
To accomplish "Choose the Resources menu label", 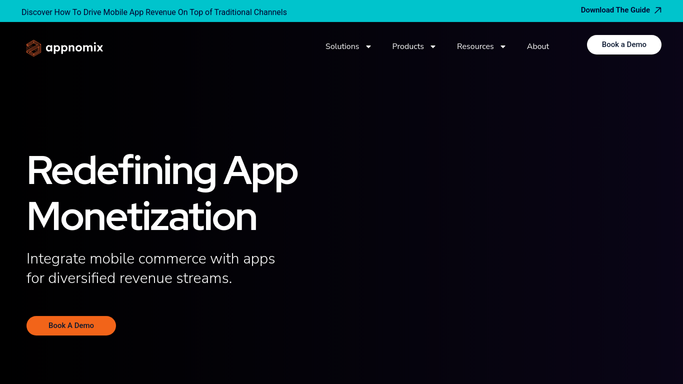I will pyautogui.click(x=475, y=46).
